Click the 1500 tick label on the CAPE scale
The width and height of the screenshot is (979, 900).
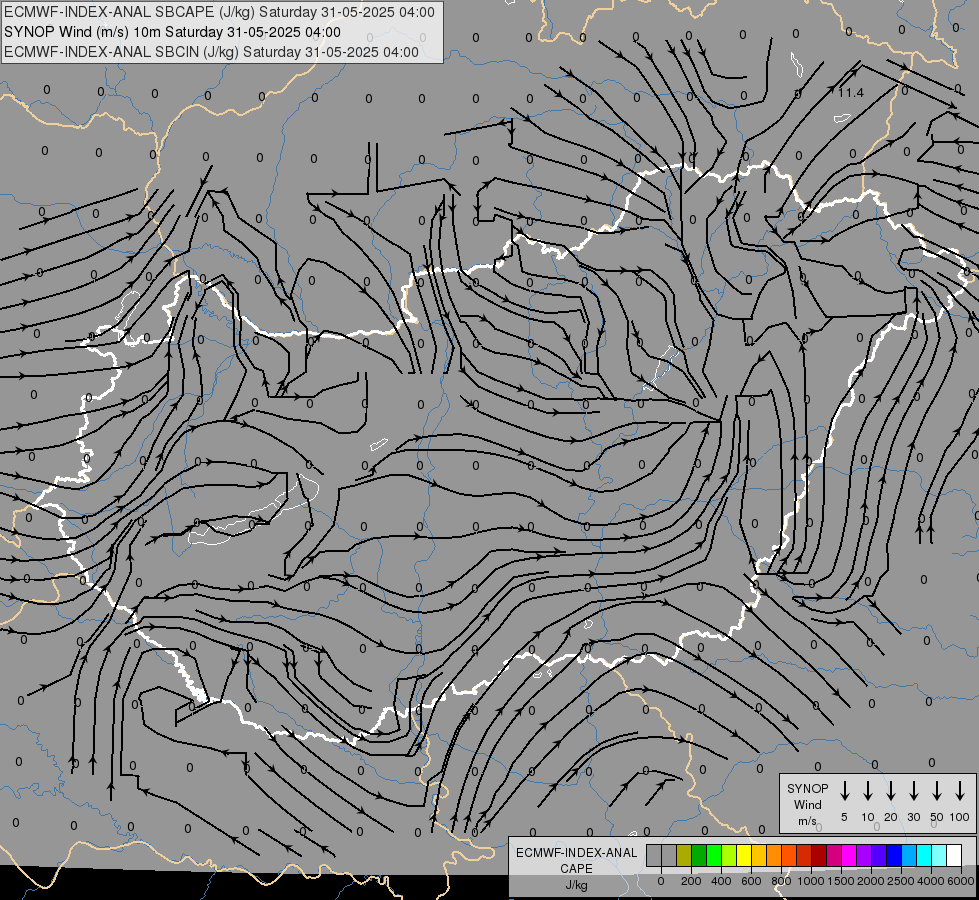841,881
